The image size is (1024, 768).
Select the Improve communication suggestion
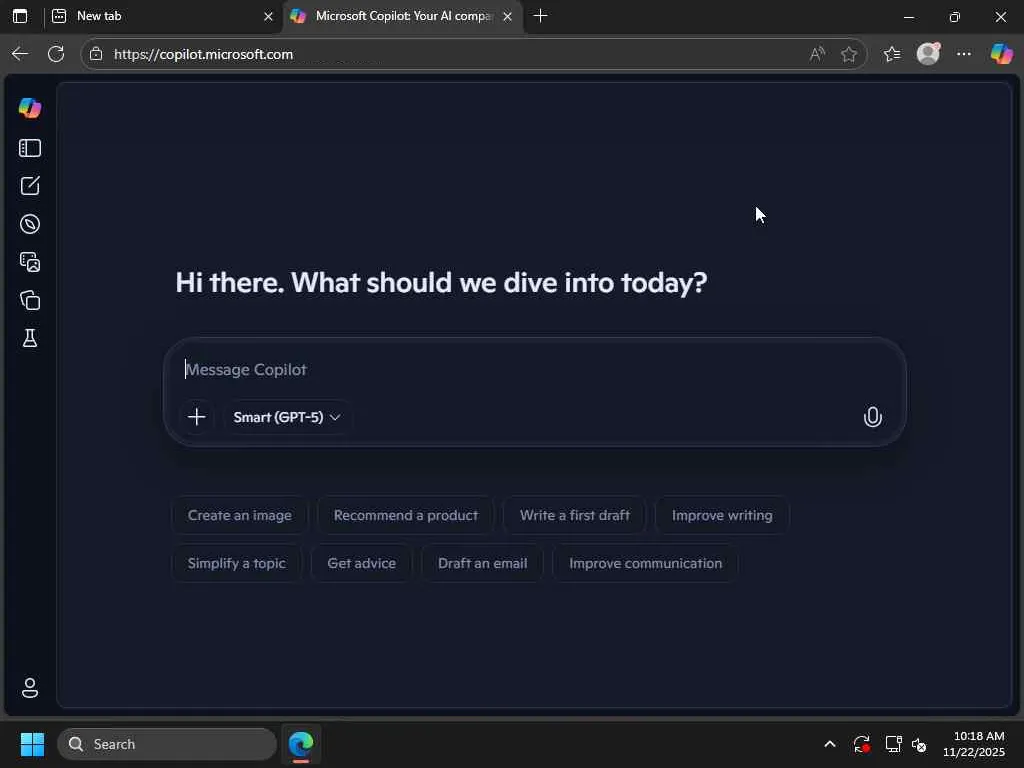point(645,563)
